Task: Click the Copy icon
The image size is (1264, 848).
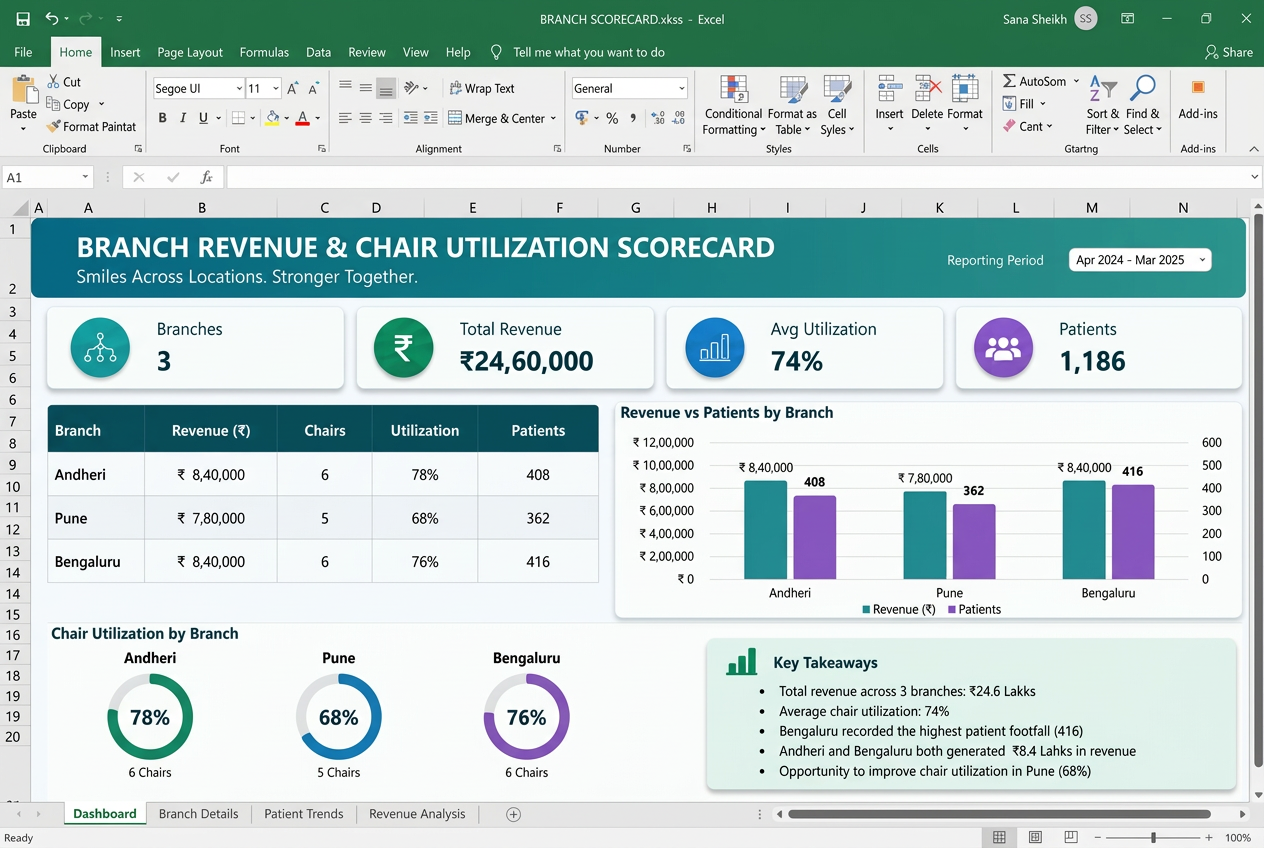Action: [x=54, y=104]
